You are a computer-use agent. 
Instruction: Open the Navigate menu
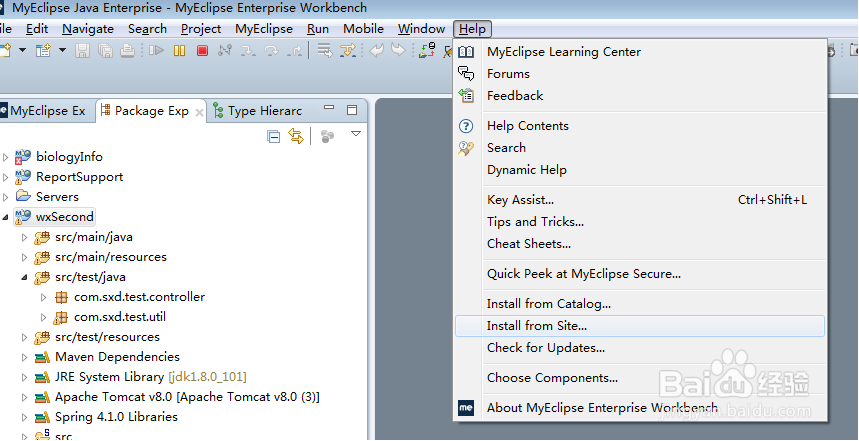[x=88, y=28]
